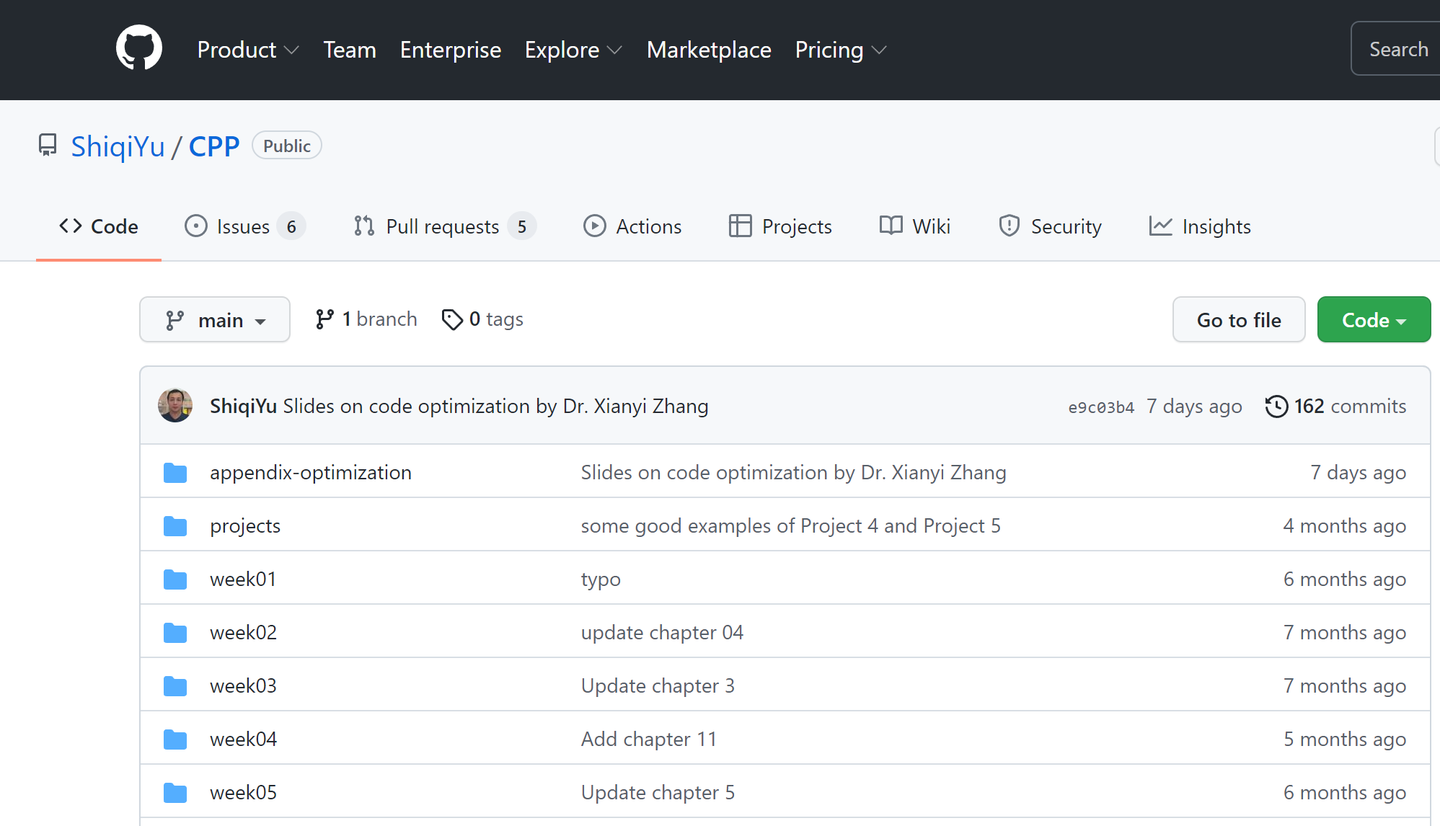This screenshot has height=826, width=1440.
Task: Click '7 days ago' in the appendix-optimization row
Action: 1359,472
